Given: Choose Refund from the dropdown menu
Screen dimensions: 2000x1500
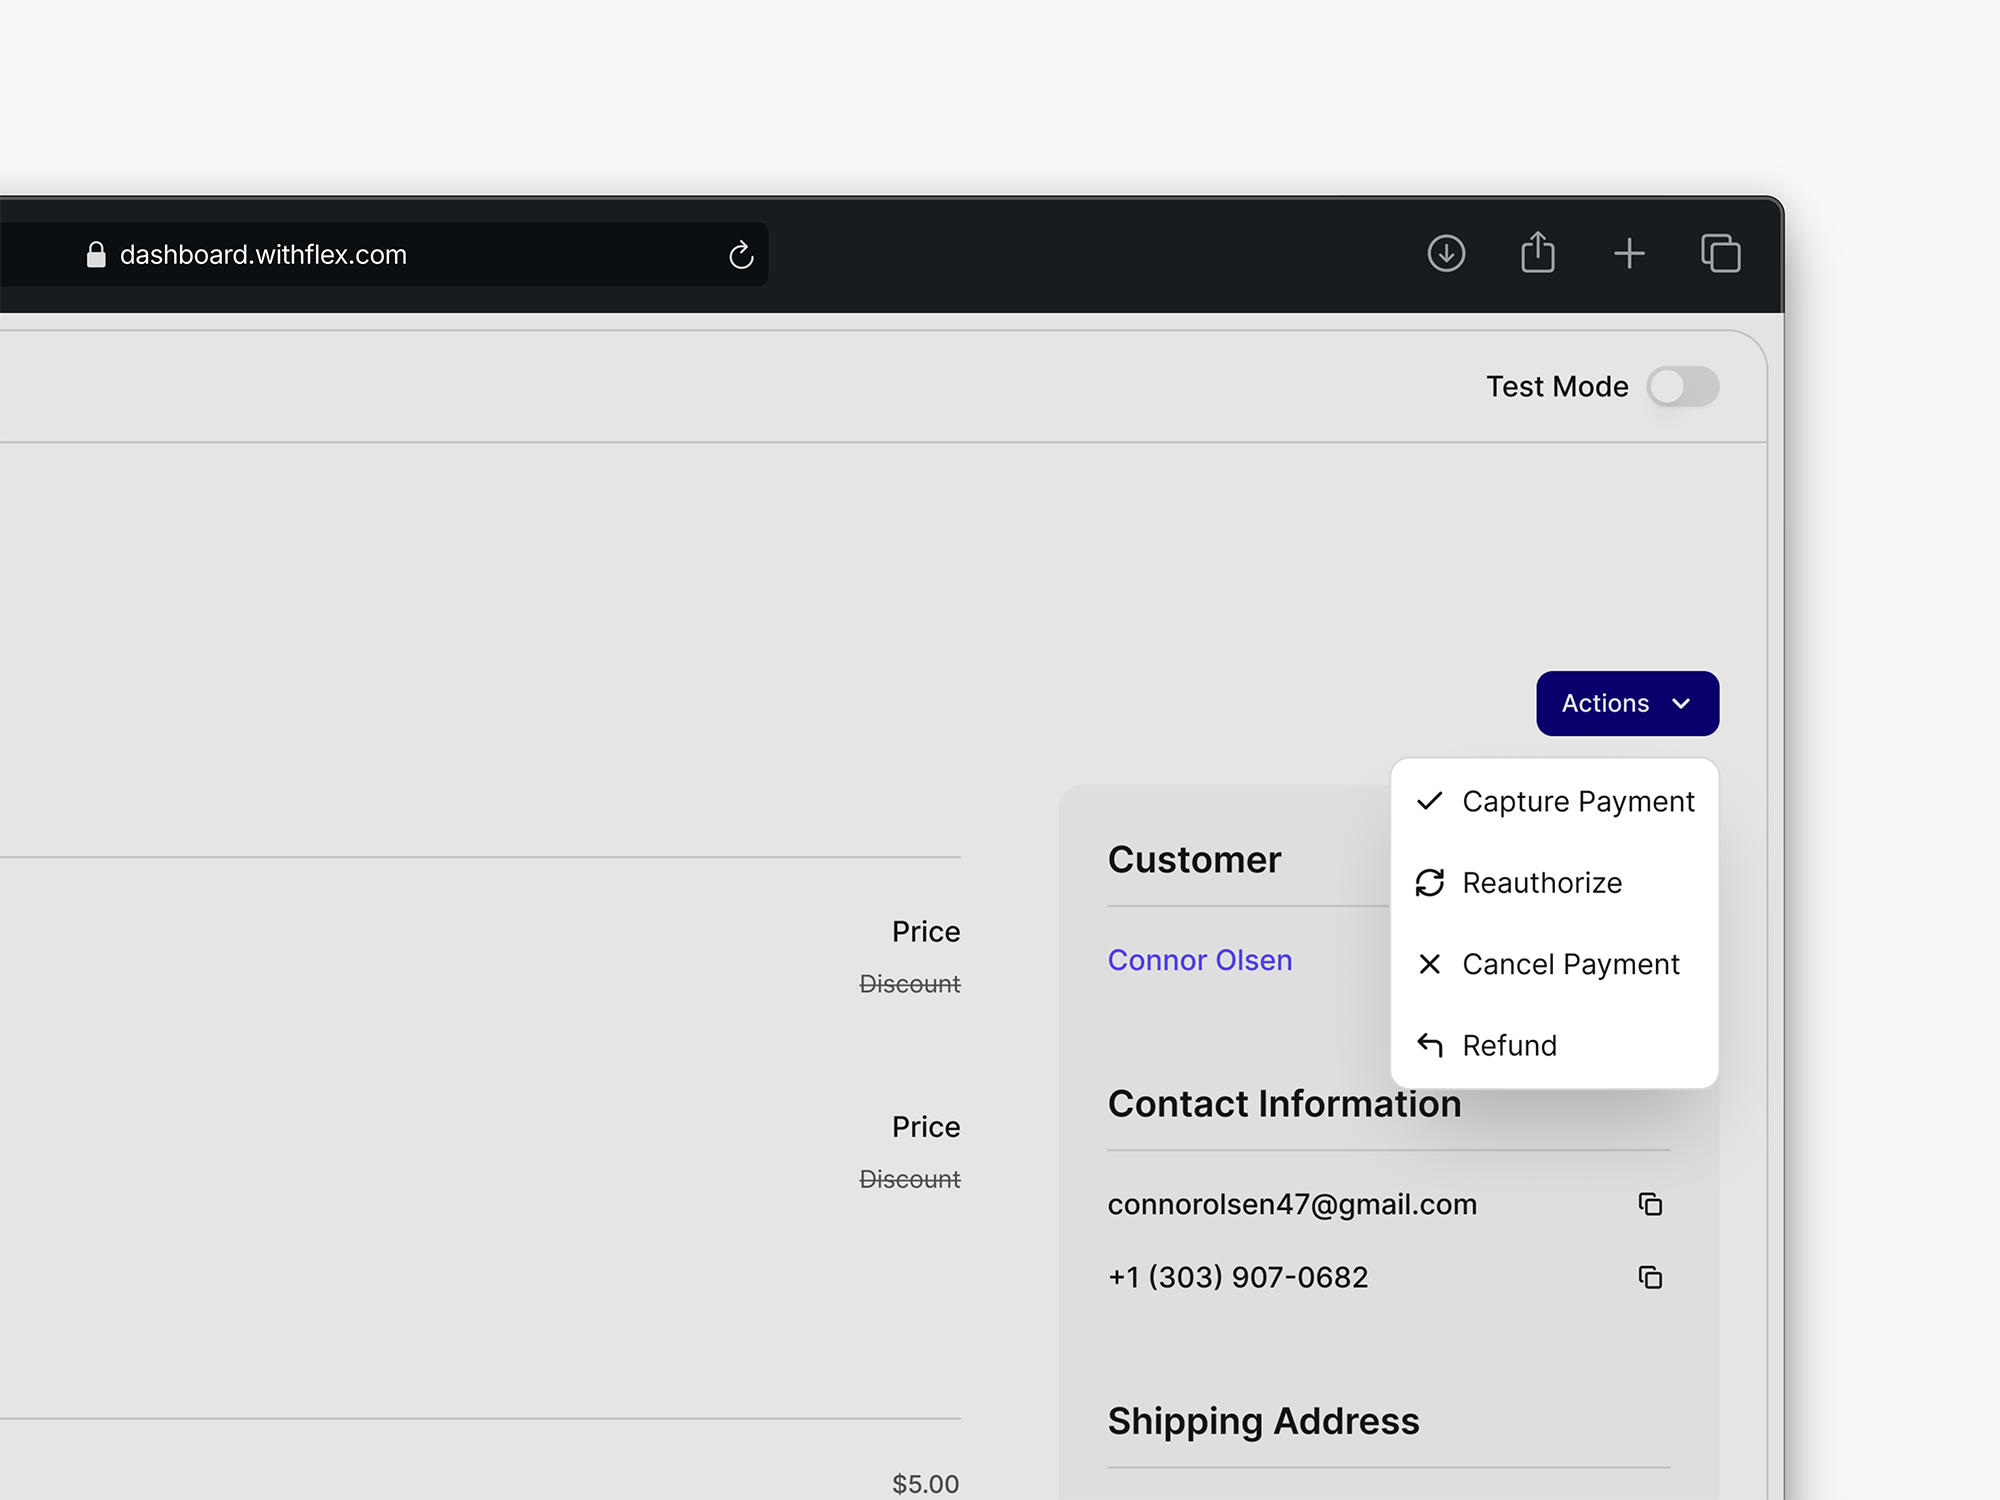Looking at the screenshot, I should coord(1509,1045).
